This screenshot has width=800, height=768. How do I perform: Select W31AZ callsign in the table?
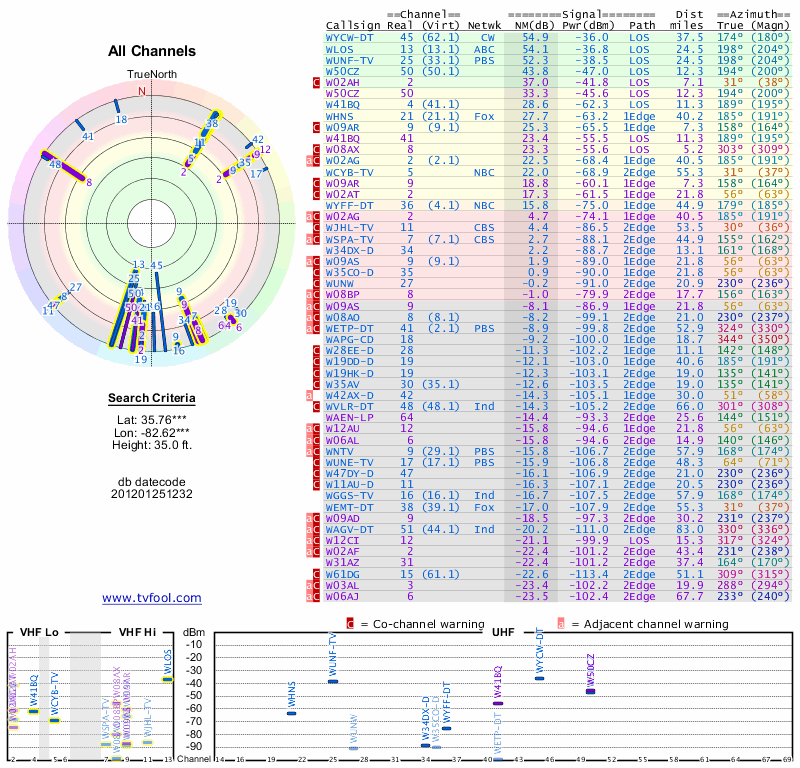tap(342, 562)
